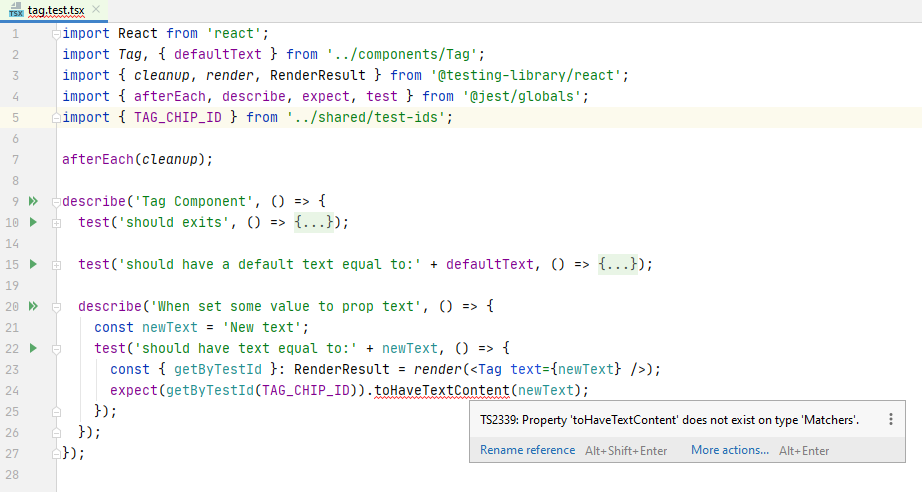Screen dimensions: 922x492
Task: Run test on line 22 via gutter arrow
Action: 34,349
